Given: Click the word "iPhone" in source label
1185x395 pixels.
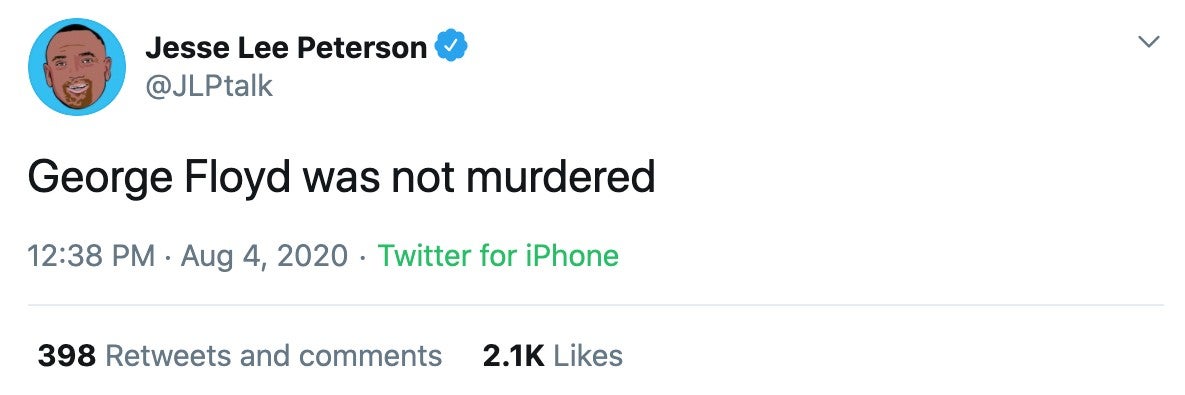Looking at the screenshot, I should pos(571,255).
